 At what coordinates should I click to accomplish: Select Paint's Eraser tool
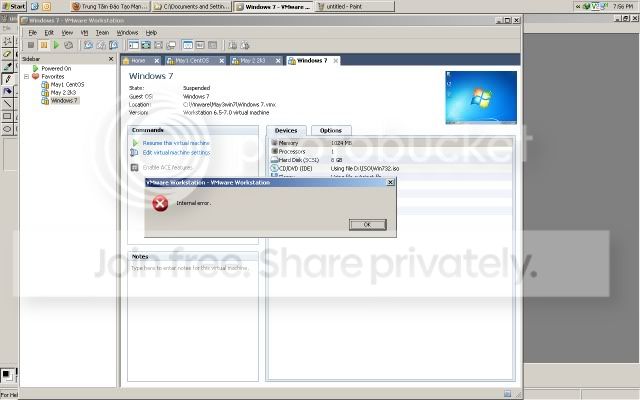(7, 54)
